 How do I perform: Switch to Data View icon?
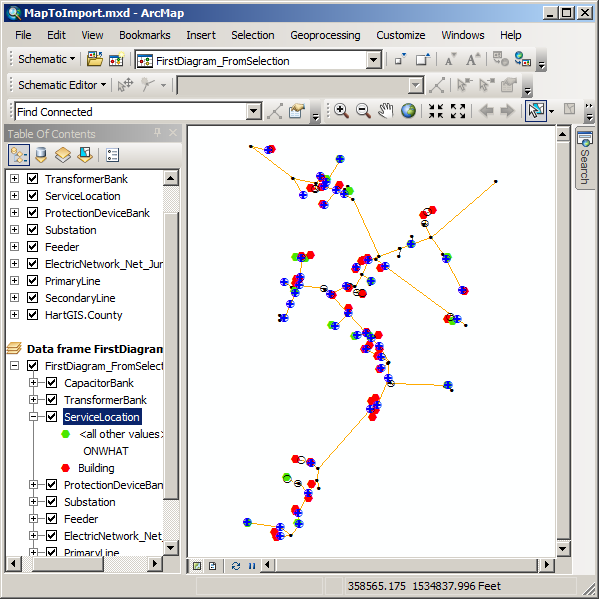coord(197,565)
